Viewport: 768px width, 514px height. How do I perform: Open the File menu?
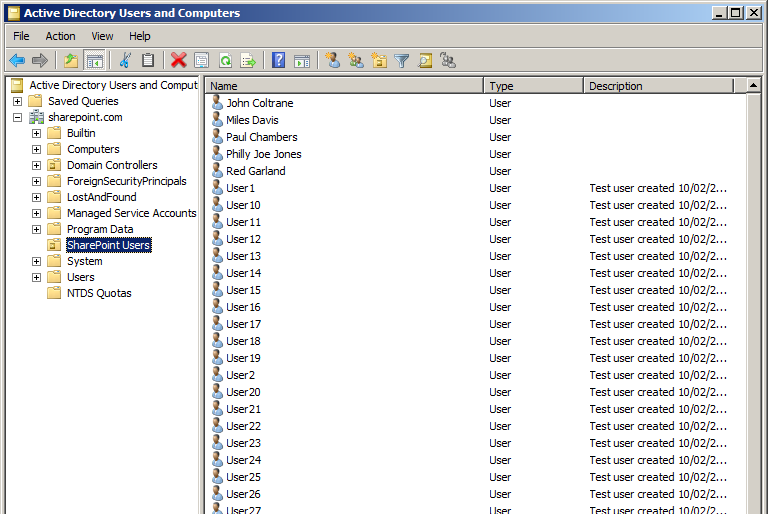[x=21, y=36]
